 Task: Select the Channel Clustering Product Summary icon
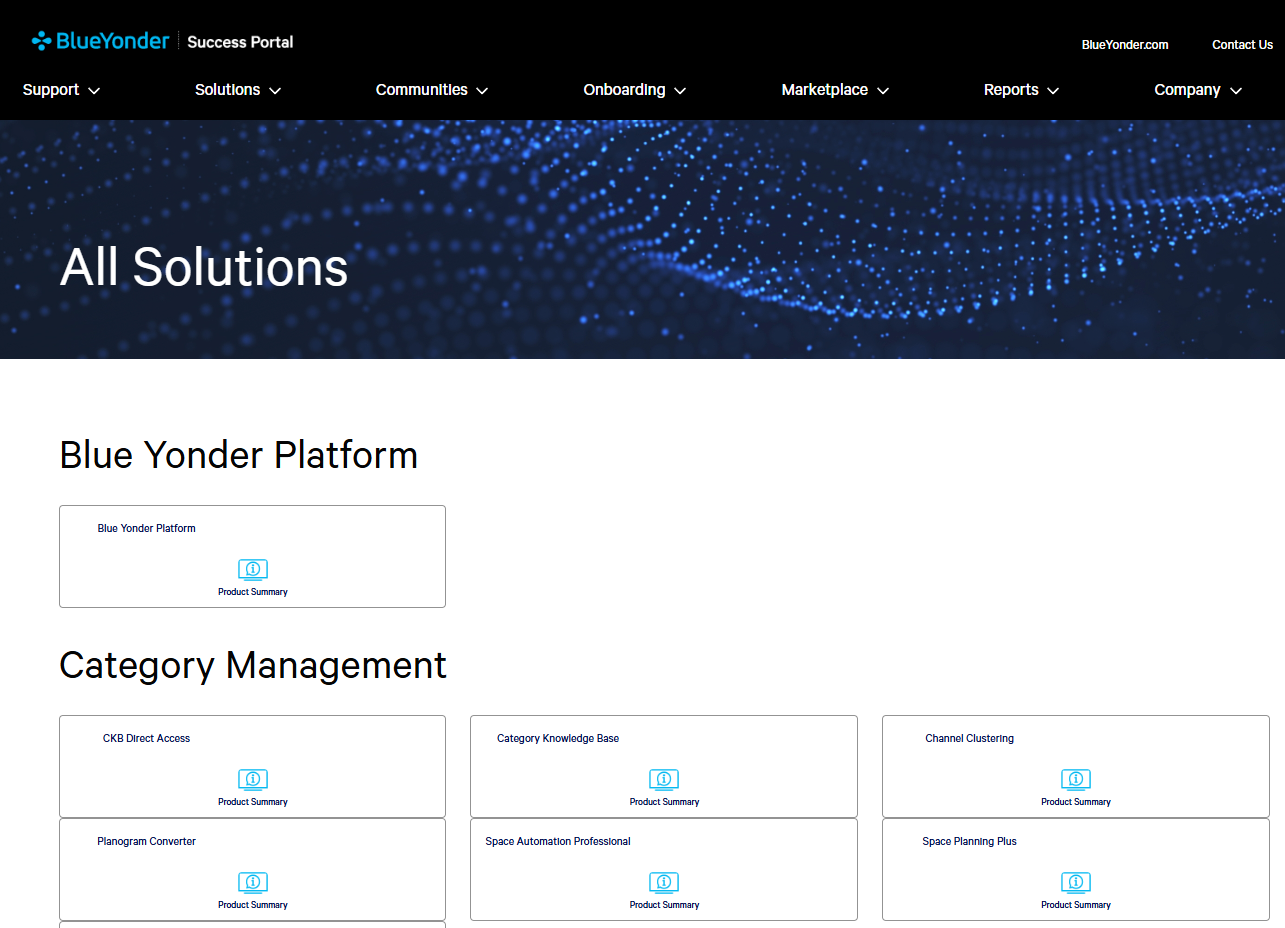[1075, 779]
